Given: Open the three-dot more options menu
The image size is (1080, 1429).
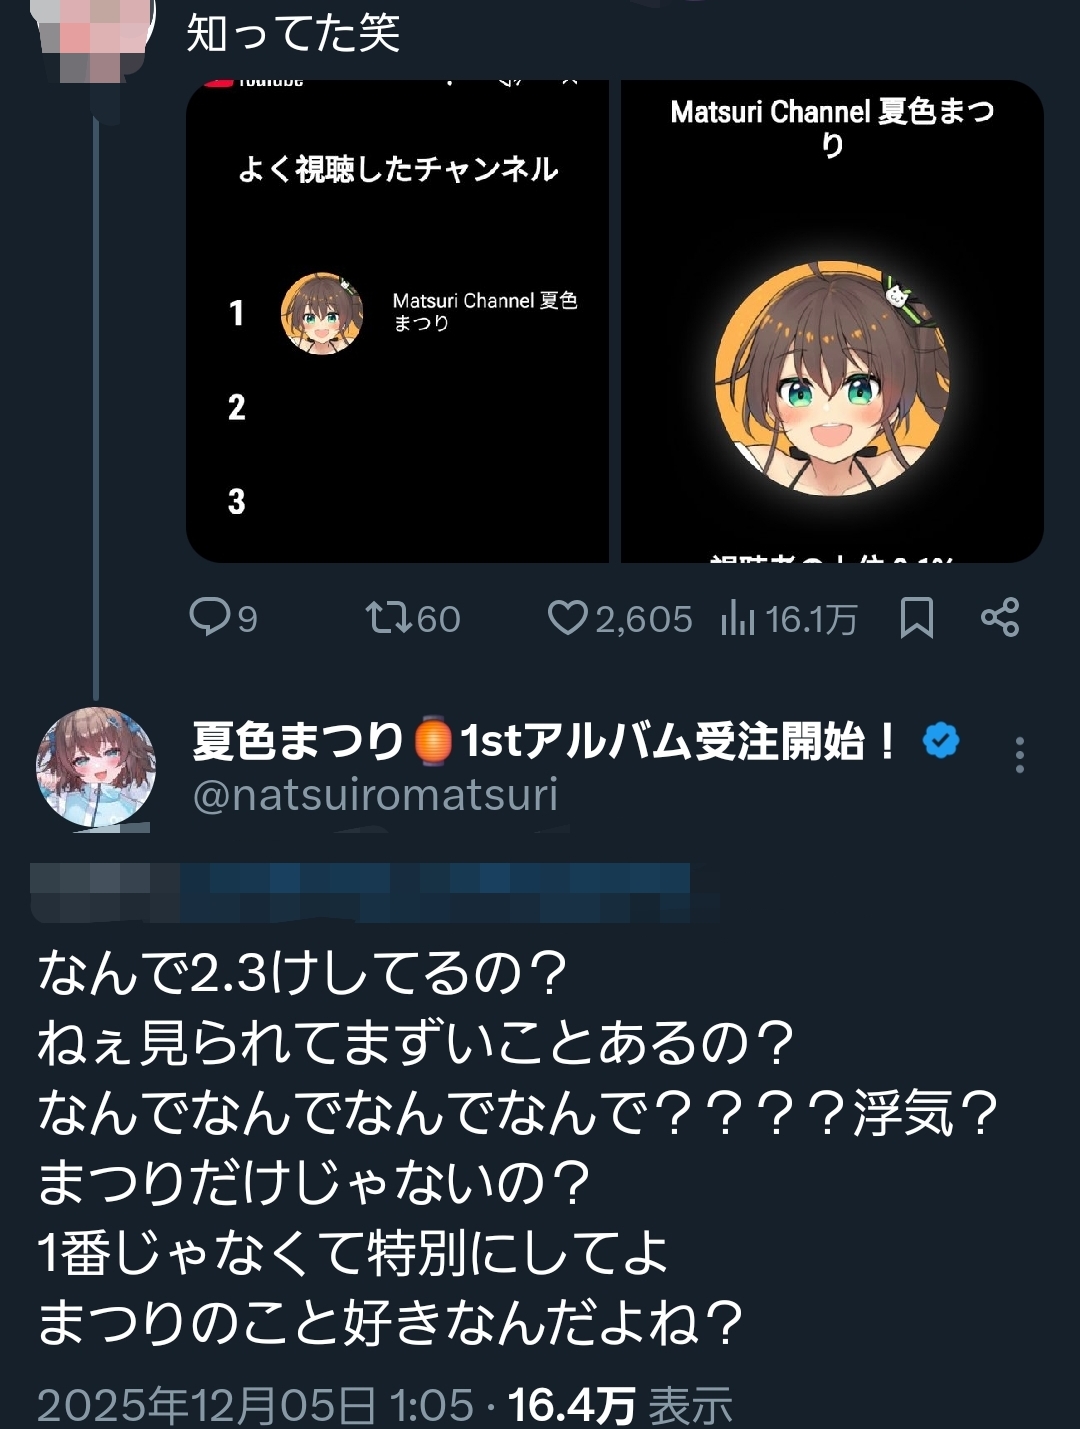Looking at the screenshot, I should tap(1019, 755).
